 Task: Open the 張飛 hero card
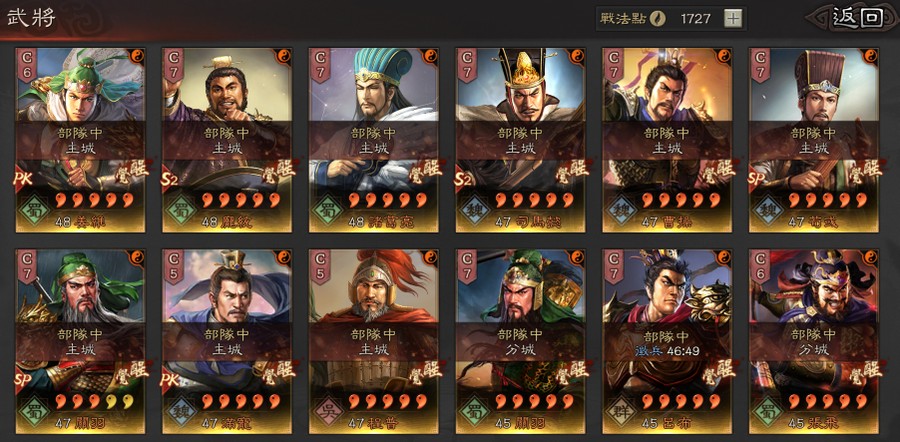pos(814,341)
